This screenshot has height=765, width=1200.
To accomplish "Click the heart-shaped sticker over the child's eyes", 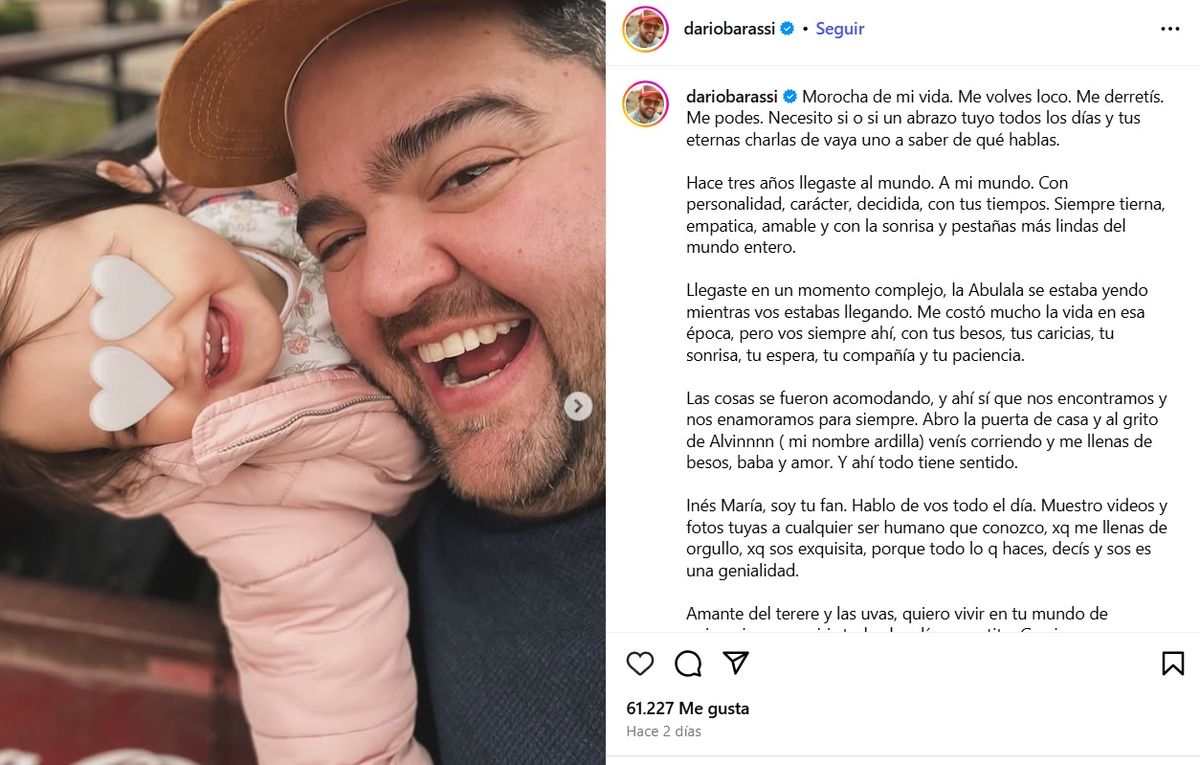I will click(x=133, y=342).
